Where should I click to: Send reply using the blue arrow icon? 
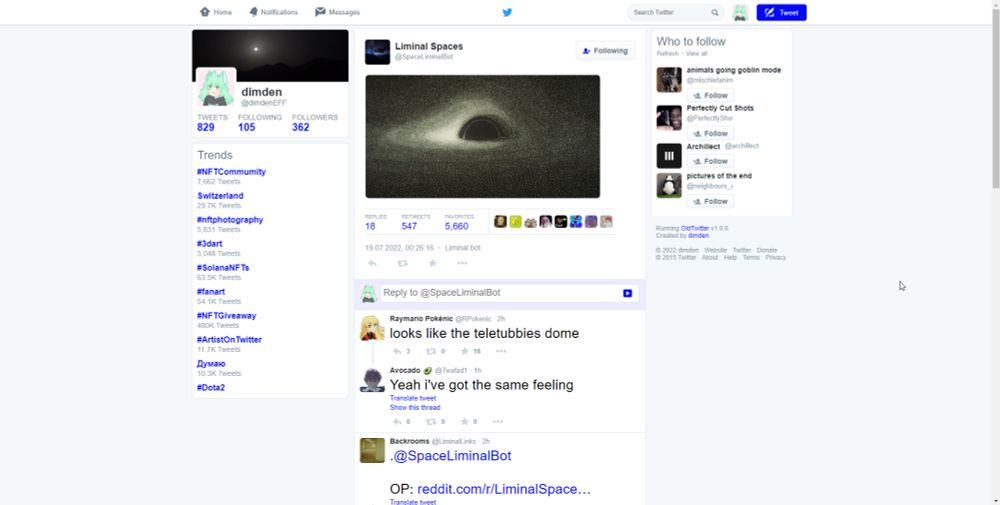(x=628, y=293)
